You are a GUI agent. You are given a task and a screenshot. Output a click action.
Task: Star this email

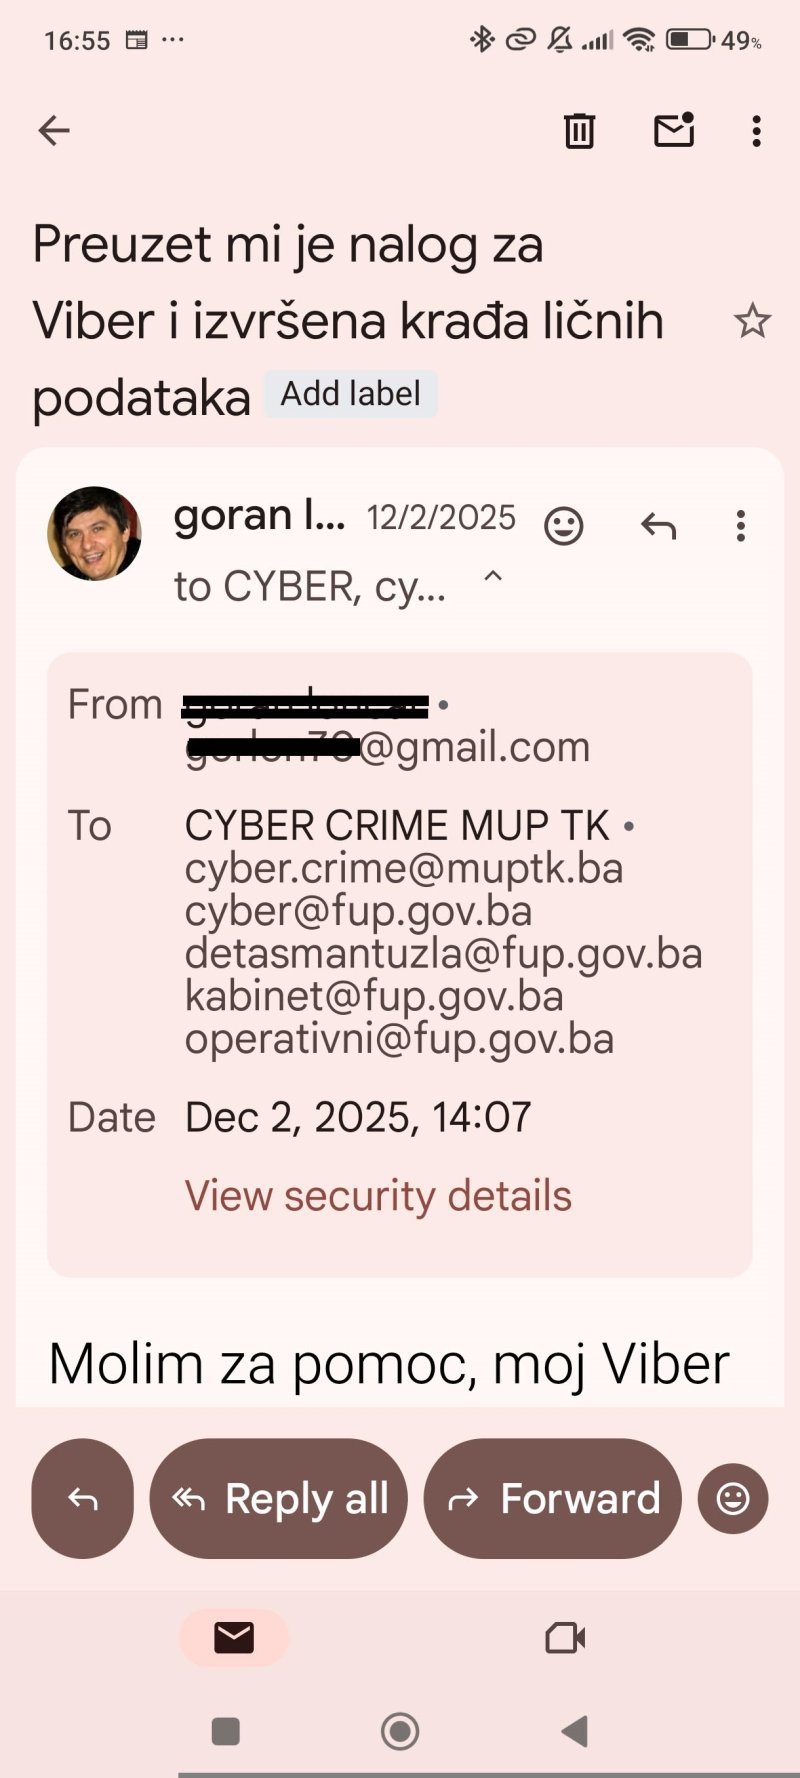(x=753, y=321)
